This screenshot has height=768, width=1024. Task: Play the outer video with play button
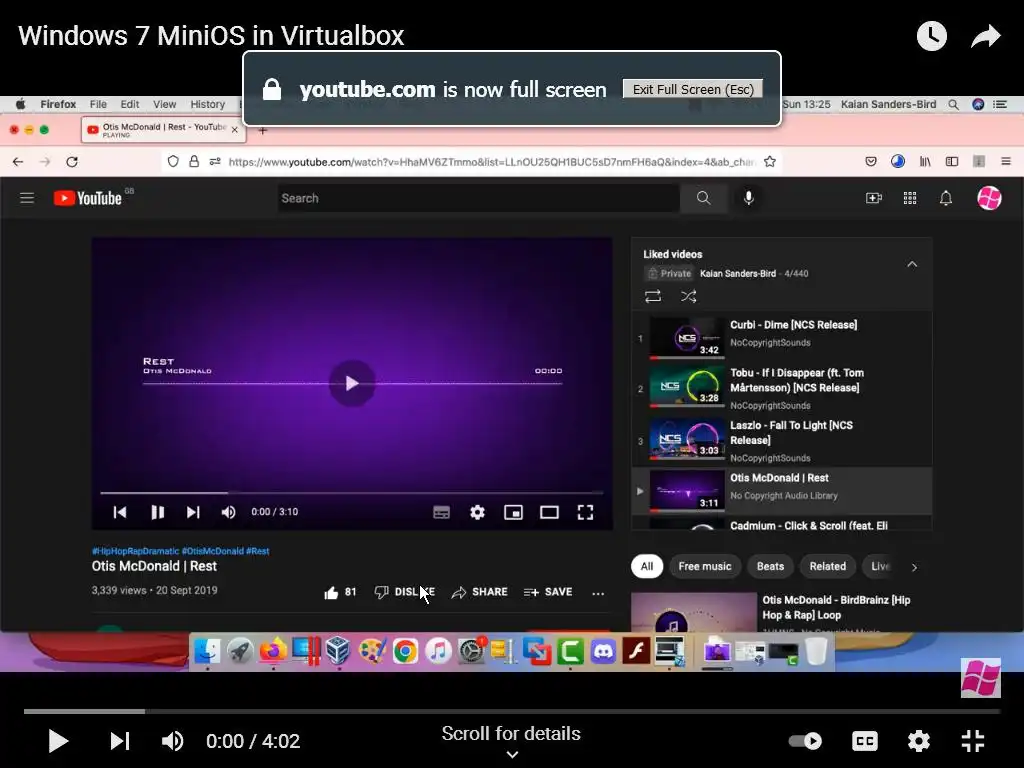coord(58,741)
